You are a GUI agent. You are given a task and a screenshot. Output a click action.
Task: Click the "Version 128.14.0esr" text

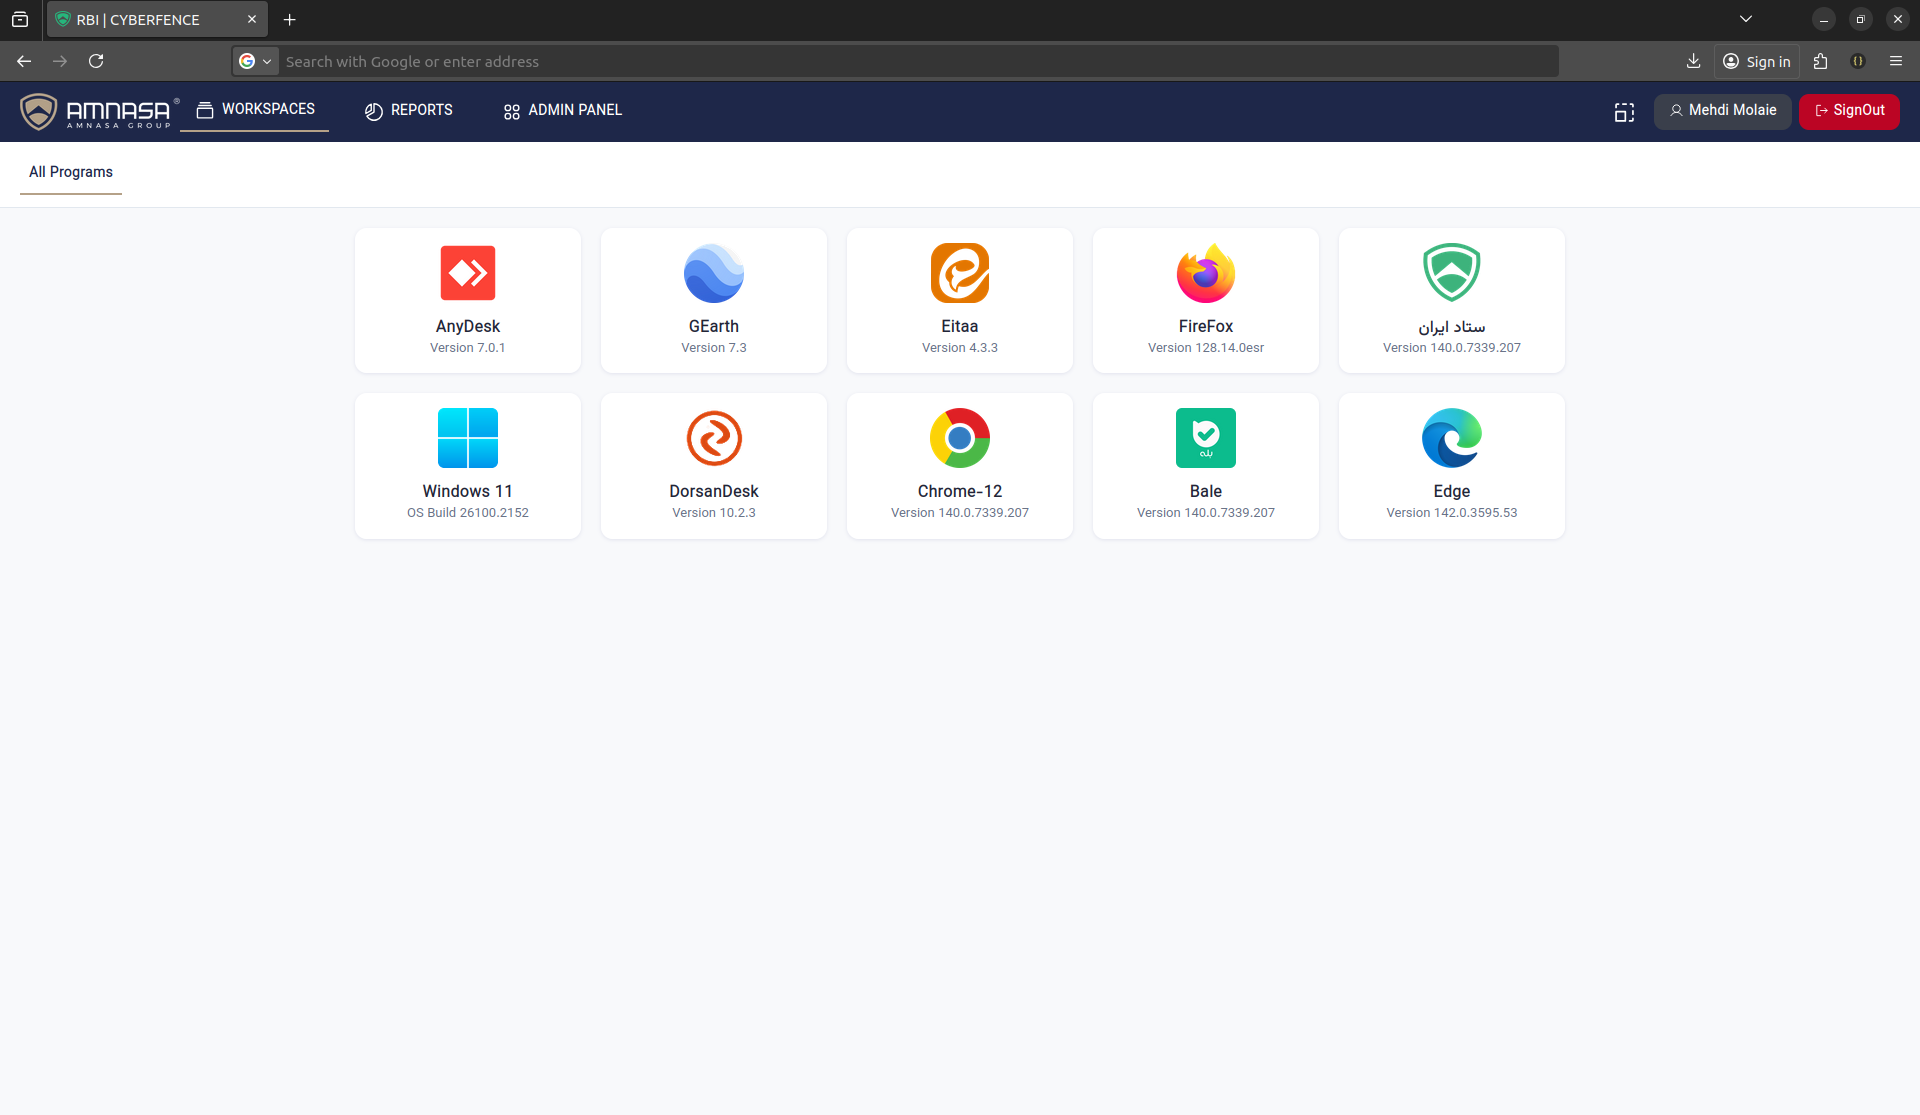(x=1206, y=348)
